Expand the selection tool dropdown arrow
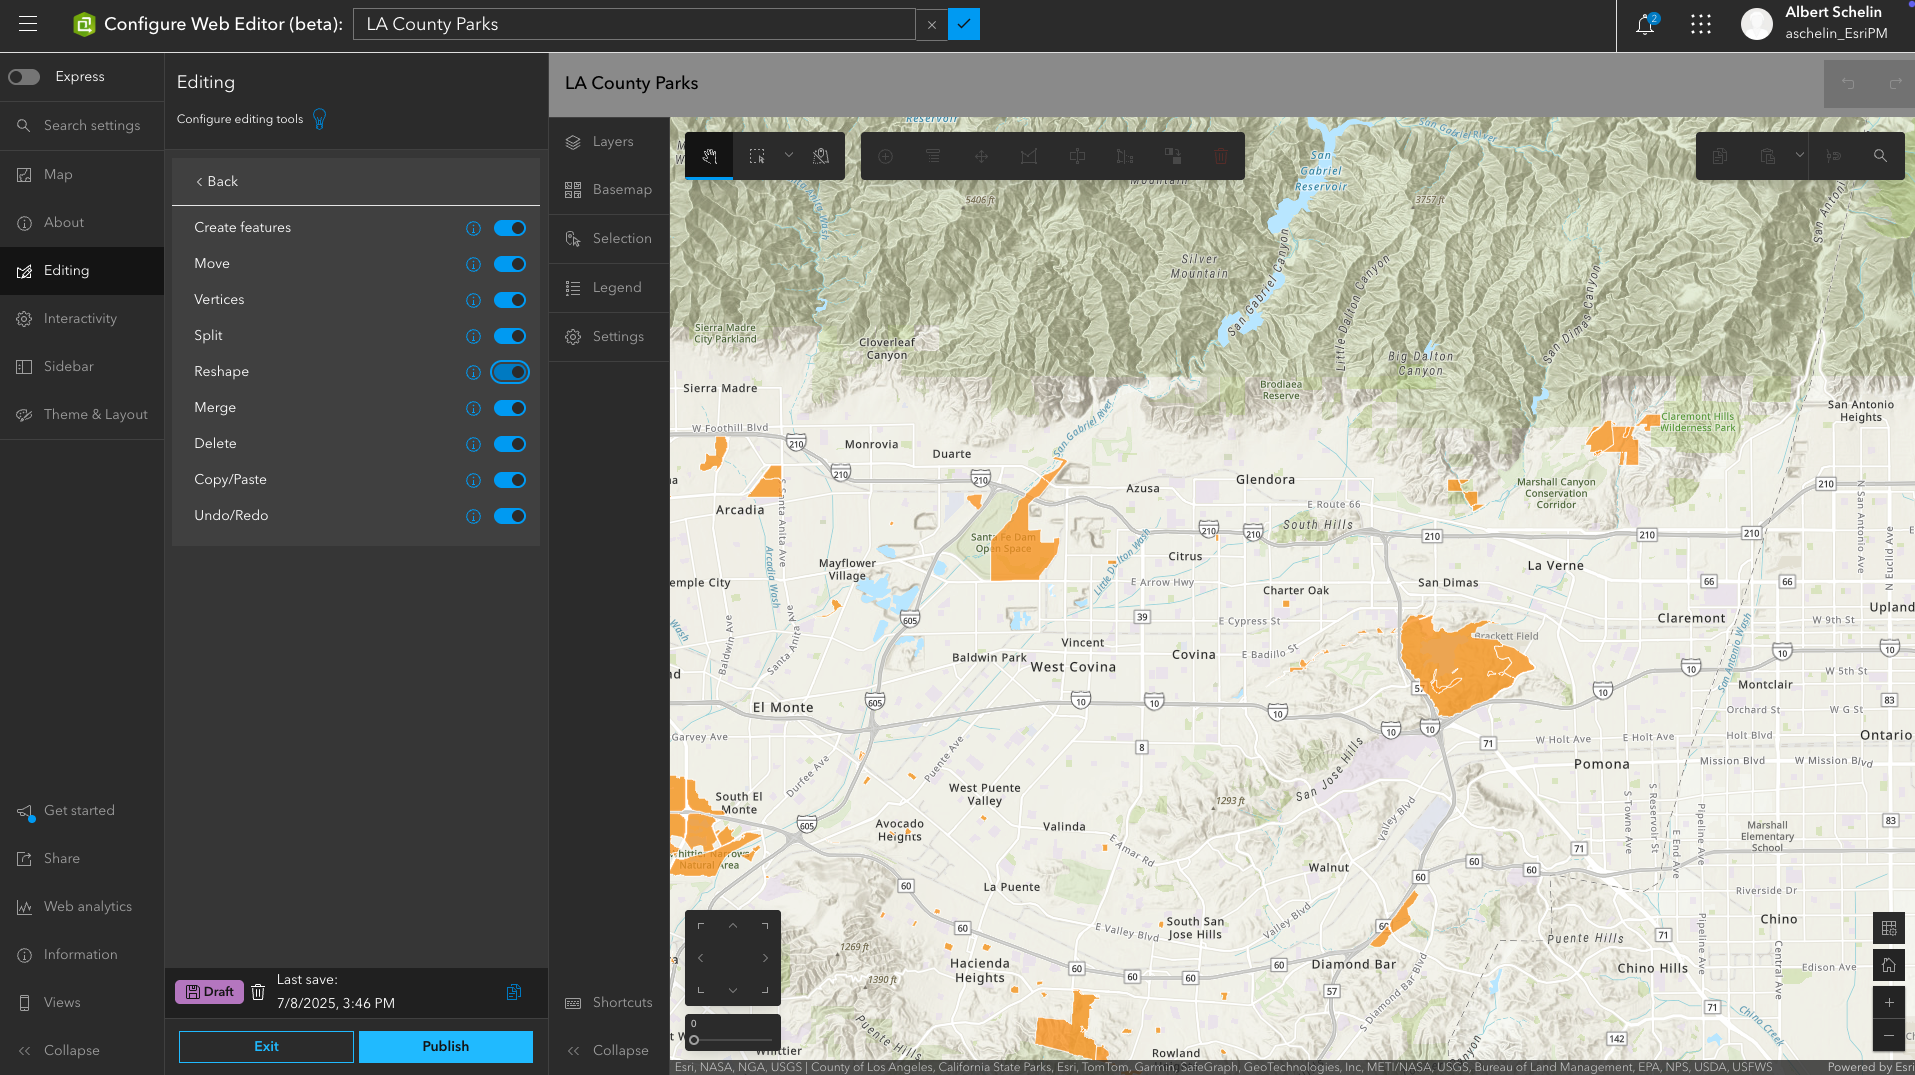Screen dimensions: 1915x1075 (789, 156)
